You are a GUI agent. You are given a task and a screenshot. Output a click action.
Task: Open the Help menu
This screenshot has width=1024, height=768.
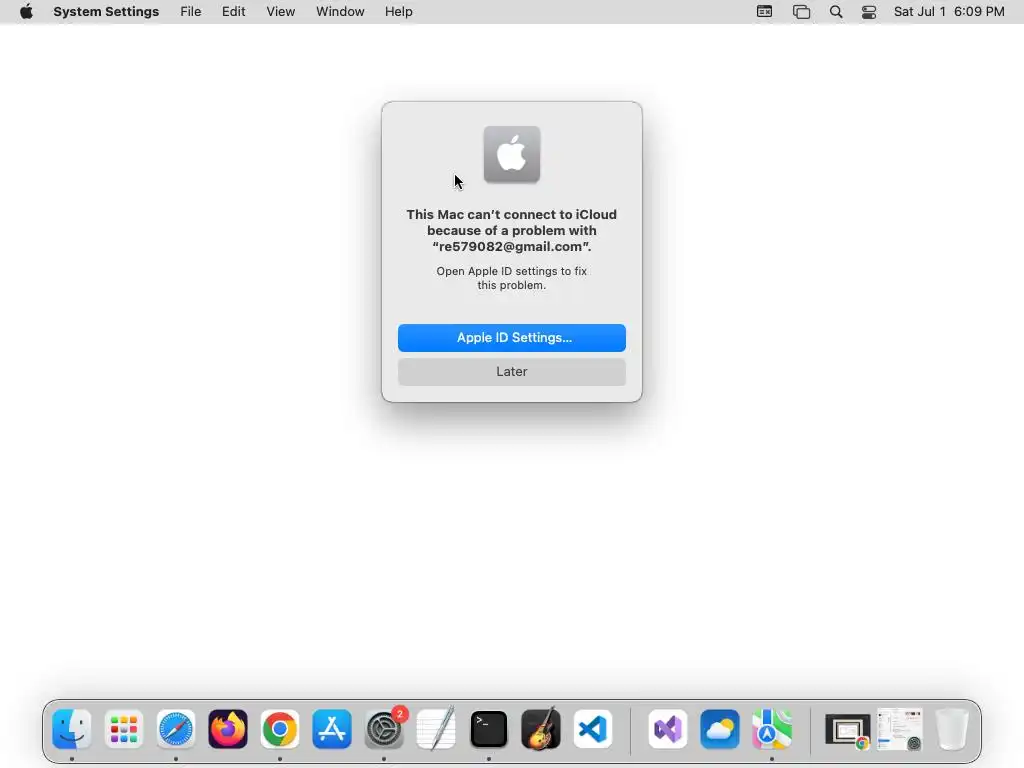(x=398, y=11)
